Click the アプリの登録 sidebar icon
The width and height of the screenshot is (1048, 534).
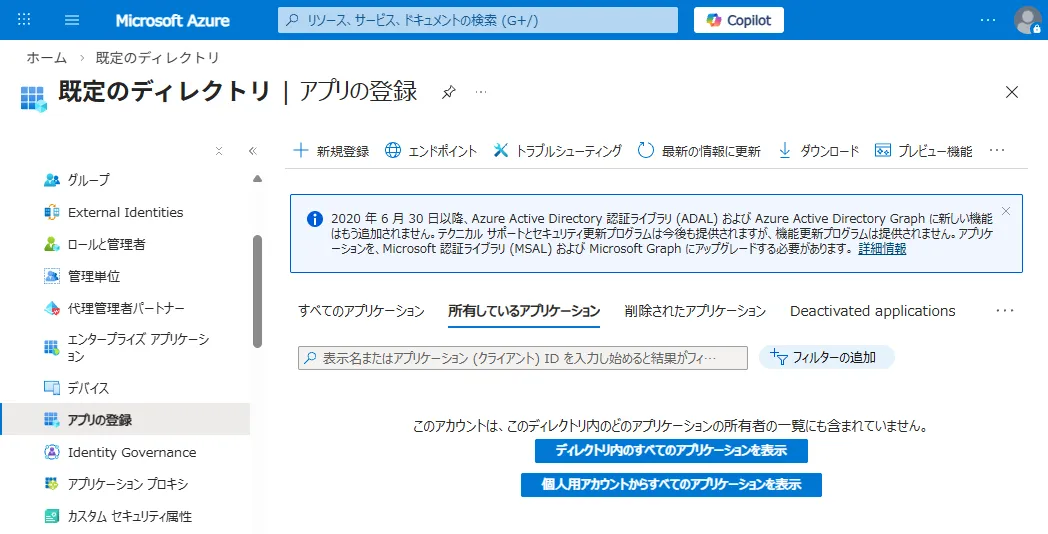[x=52, y=420]
